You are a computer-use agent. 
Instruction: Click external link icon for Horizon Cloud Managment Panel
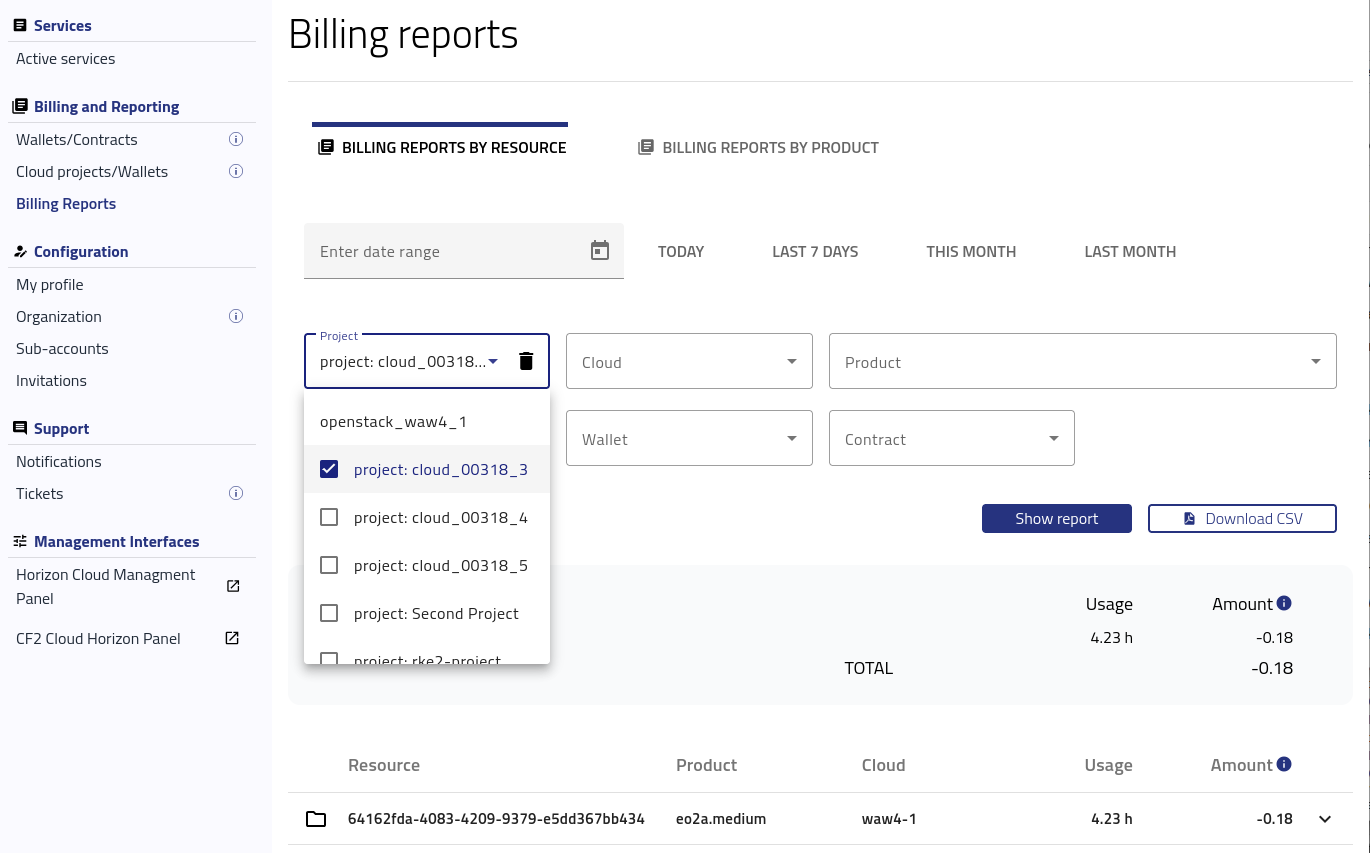click(233, 586)
